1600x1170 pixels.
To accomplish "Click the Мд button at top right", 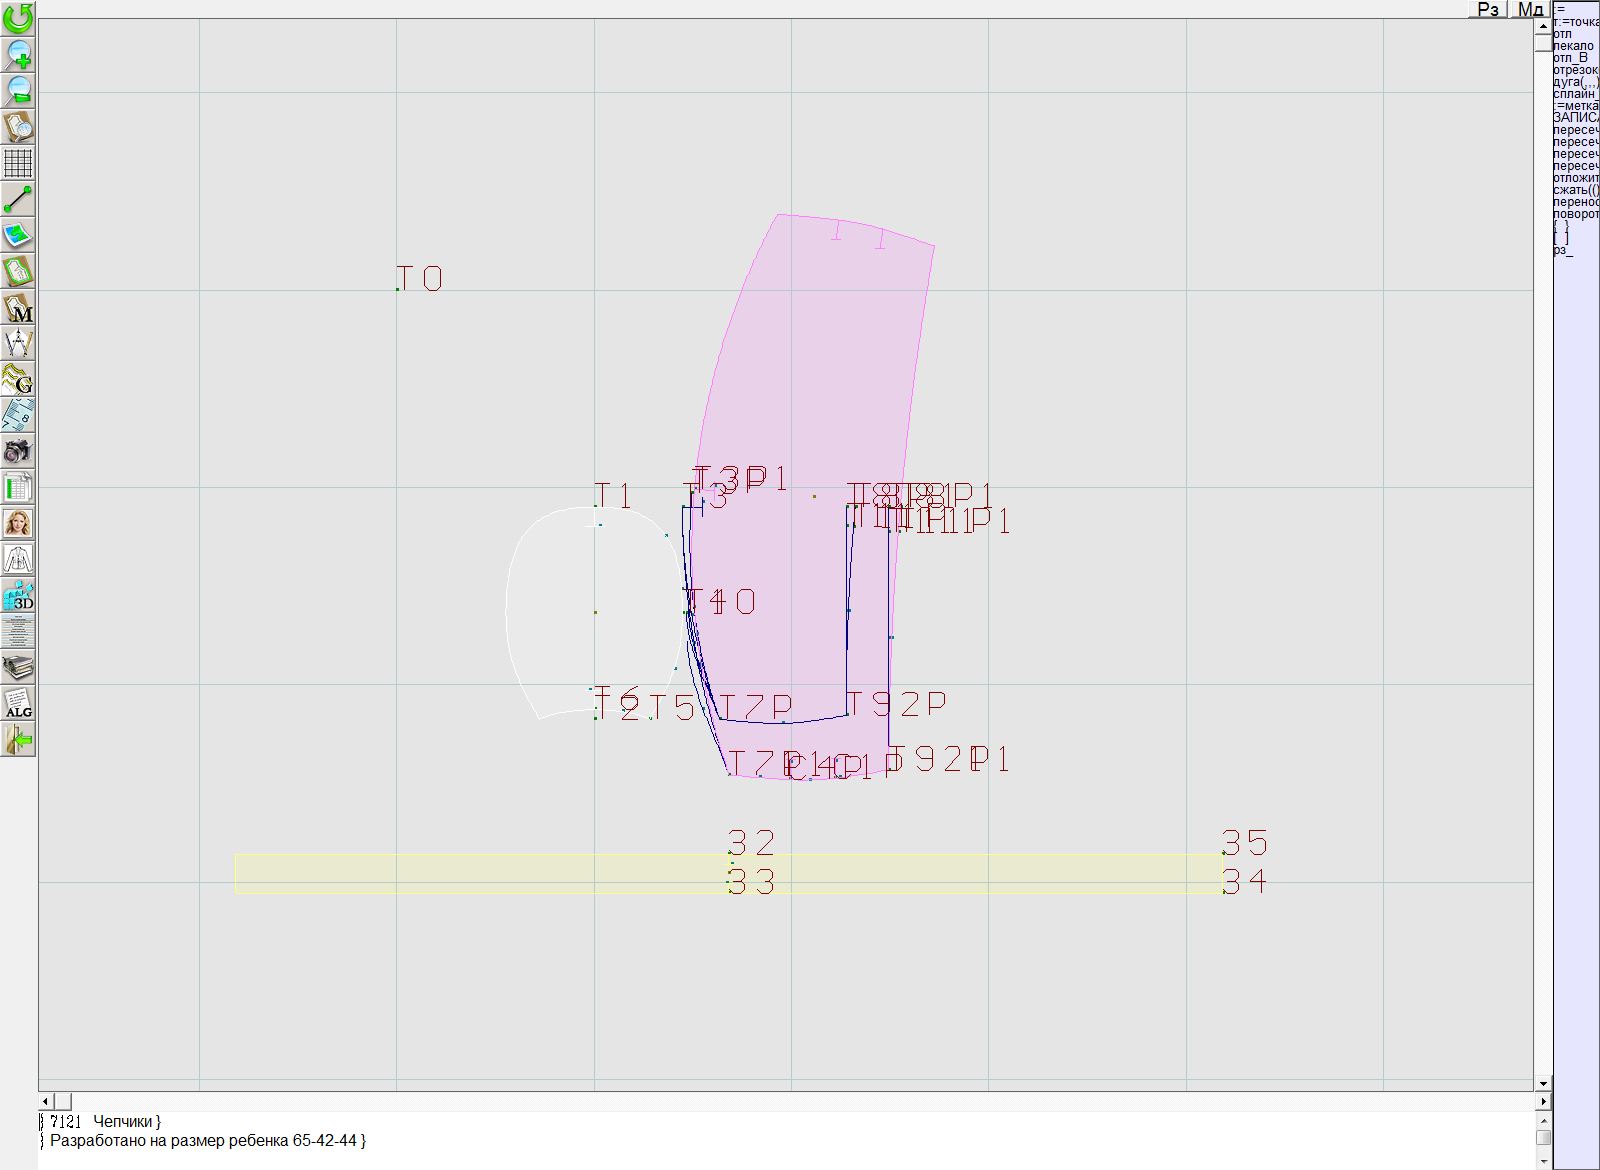I will (x=1530, y=9).
